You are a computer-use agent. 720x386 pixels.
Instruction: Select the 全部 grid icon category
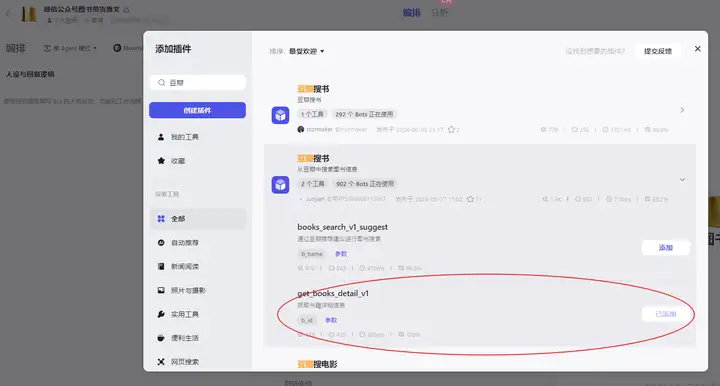tap(161, 218)
